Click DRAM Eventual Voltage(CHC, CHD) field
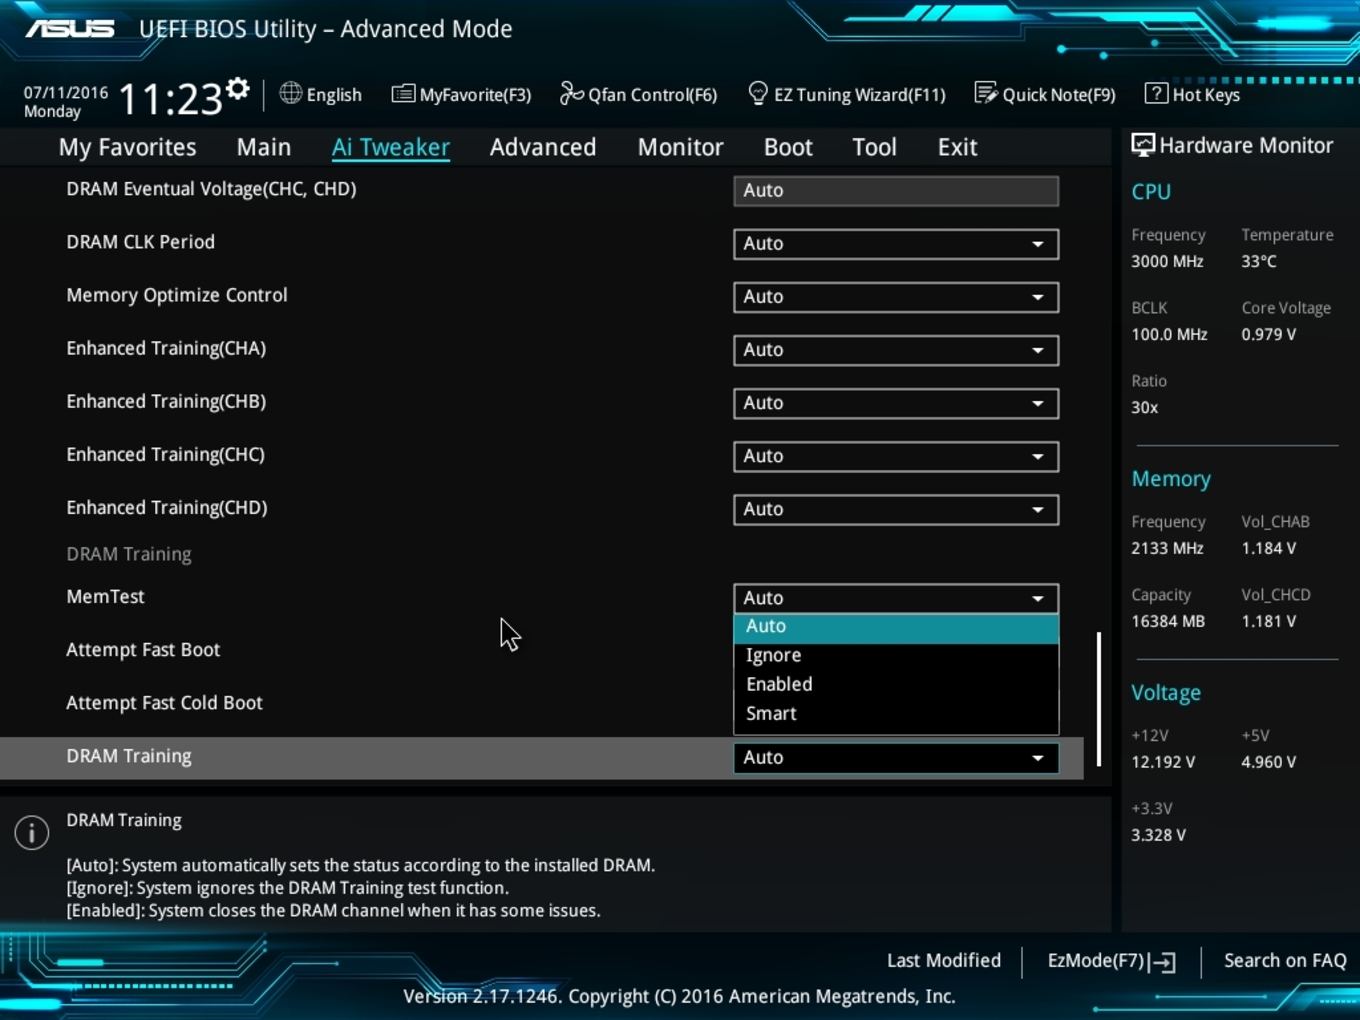The width and height of the screenshot is (1360, 1020). click(x=896, y=190)
